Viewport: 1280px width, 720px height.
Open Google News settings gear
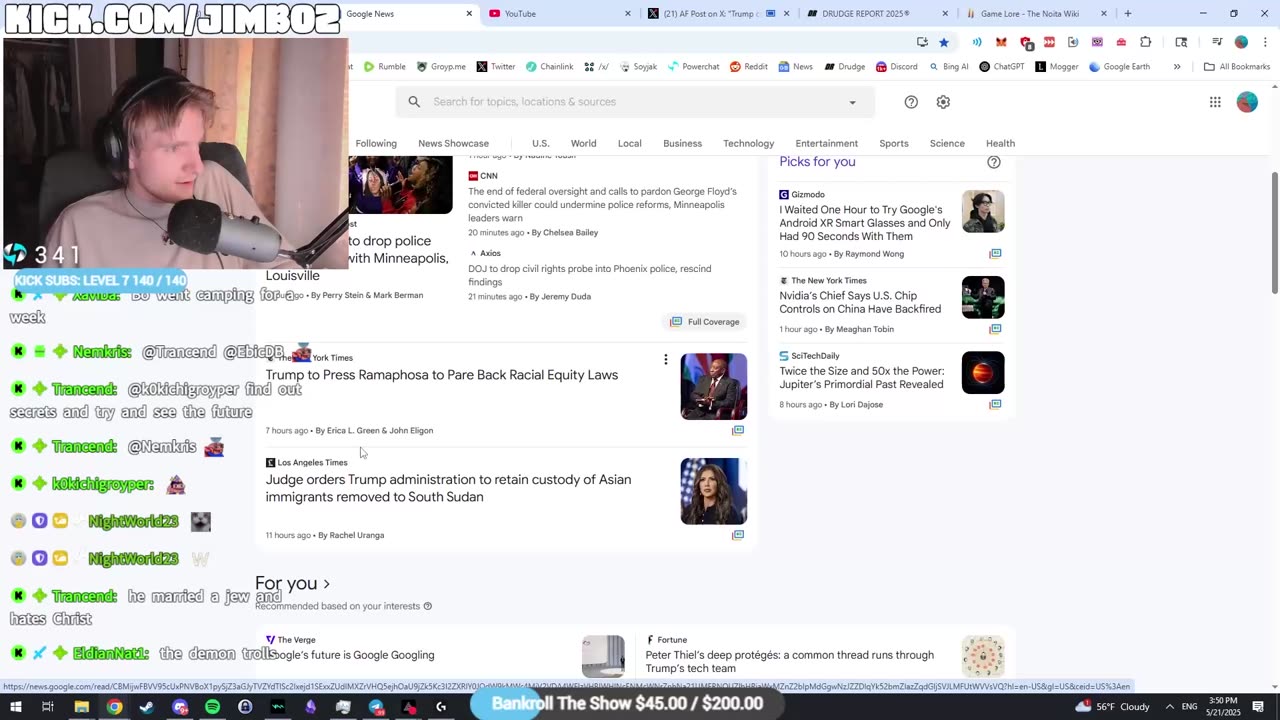(x=943, y=102)
